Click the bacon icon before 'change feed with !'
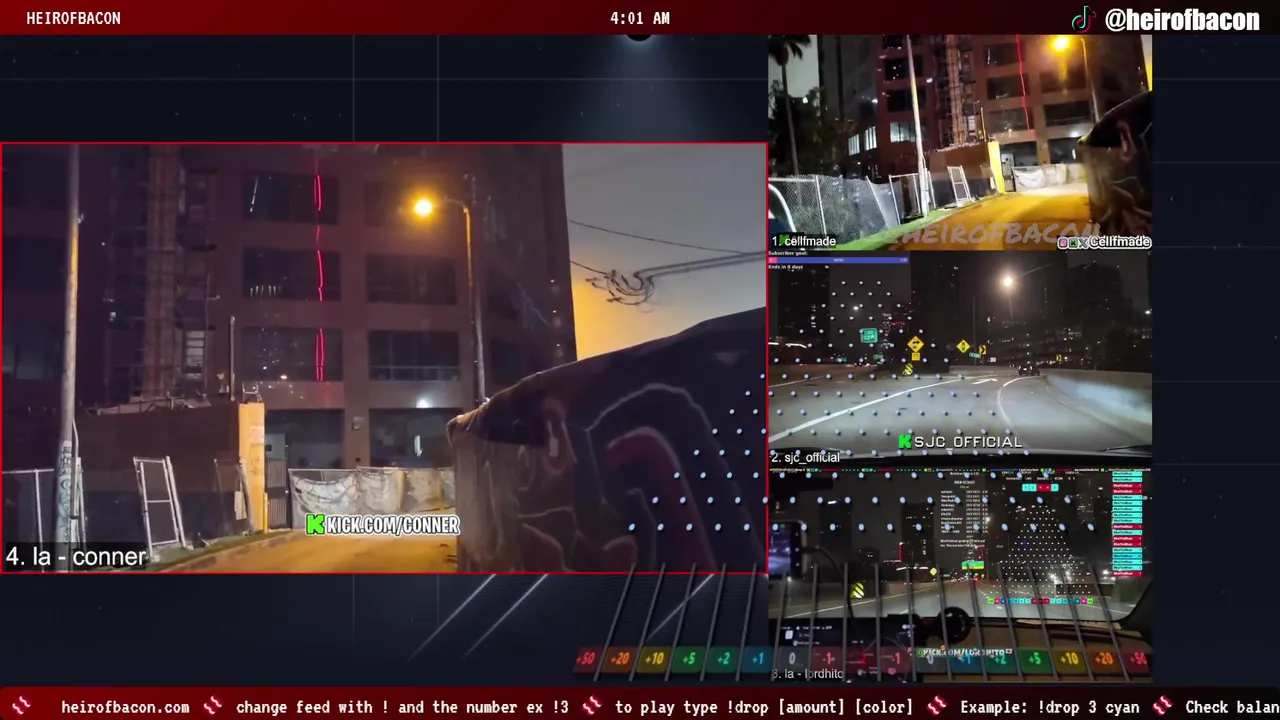The image size is (1280, 720). [x=212, y=706]
